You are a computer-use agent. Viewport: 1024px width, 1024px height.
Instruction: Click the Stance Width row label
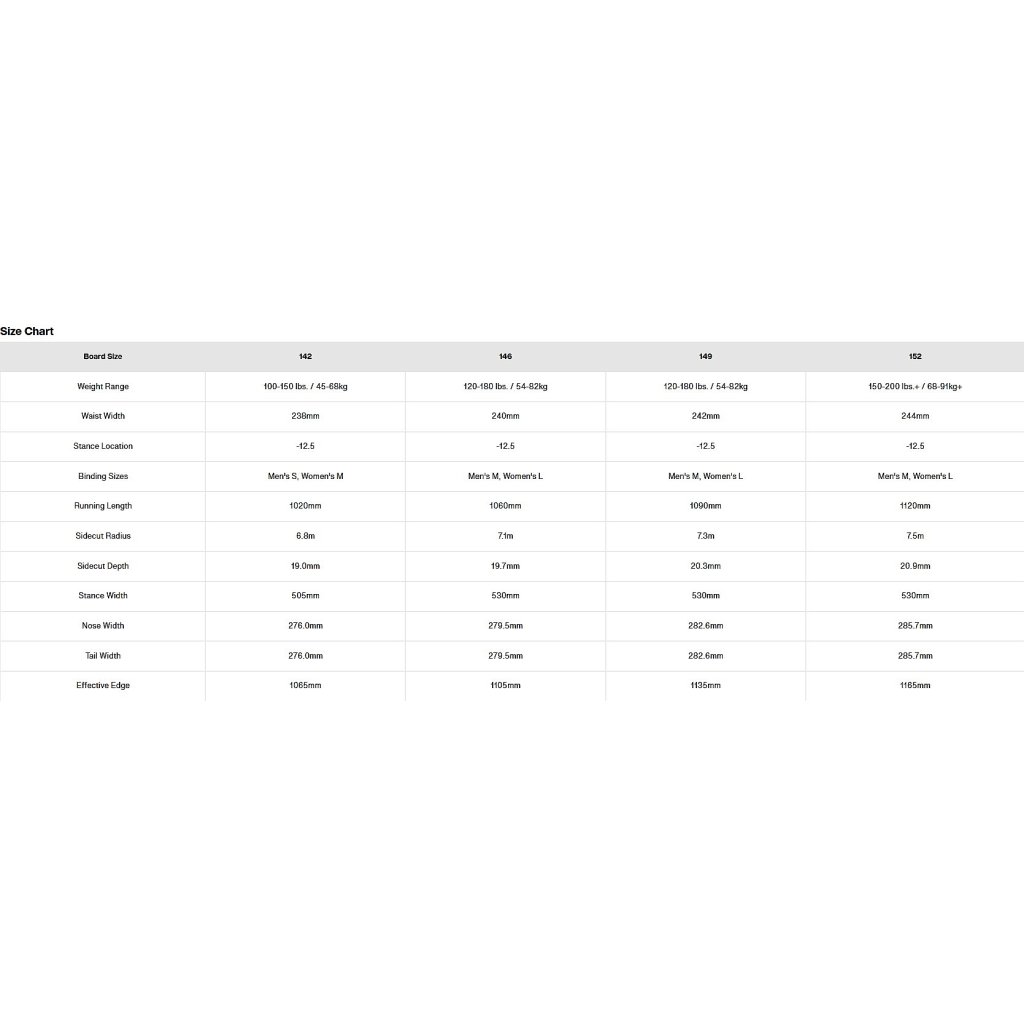click(x=103, y=596)
